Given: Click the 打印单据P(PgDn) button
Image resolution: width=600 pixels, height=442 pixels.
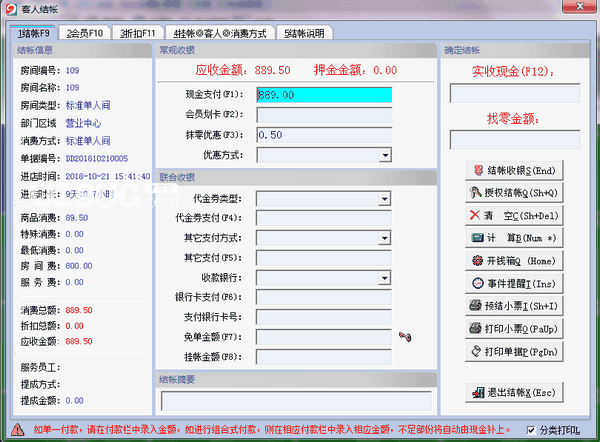Looking at the screenshot, I should point(514,352).
